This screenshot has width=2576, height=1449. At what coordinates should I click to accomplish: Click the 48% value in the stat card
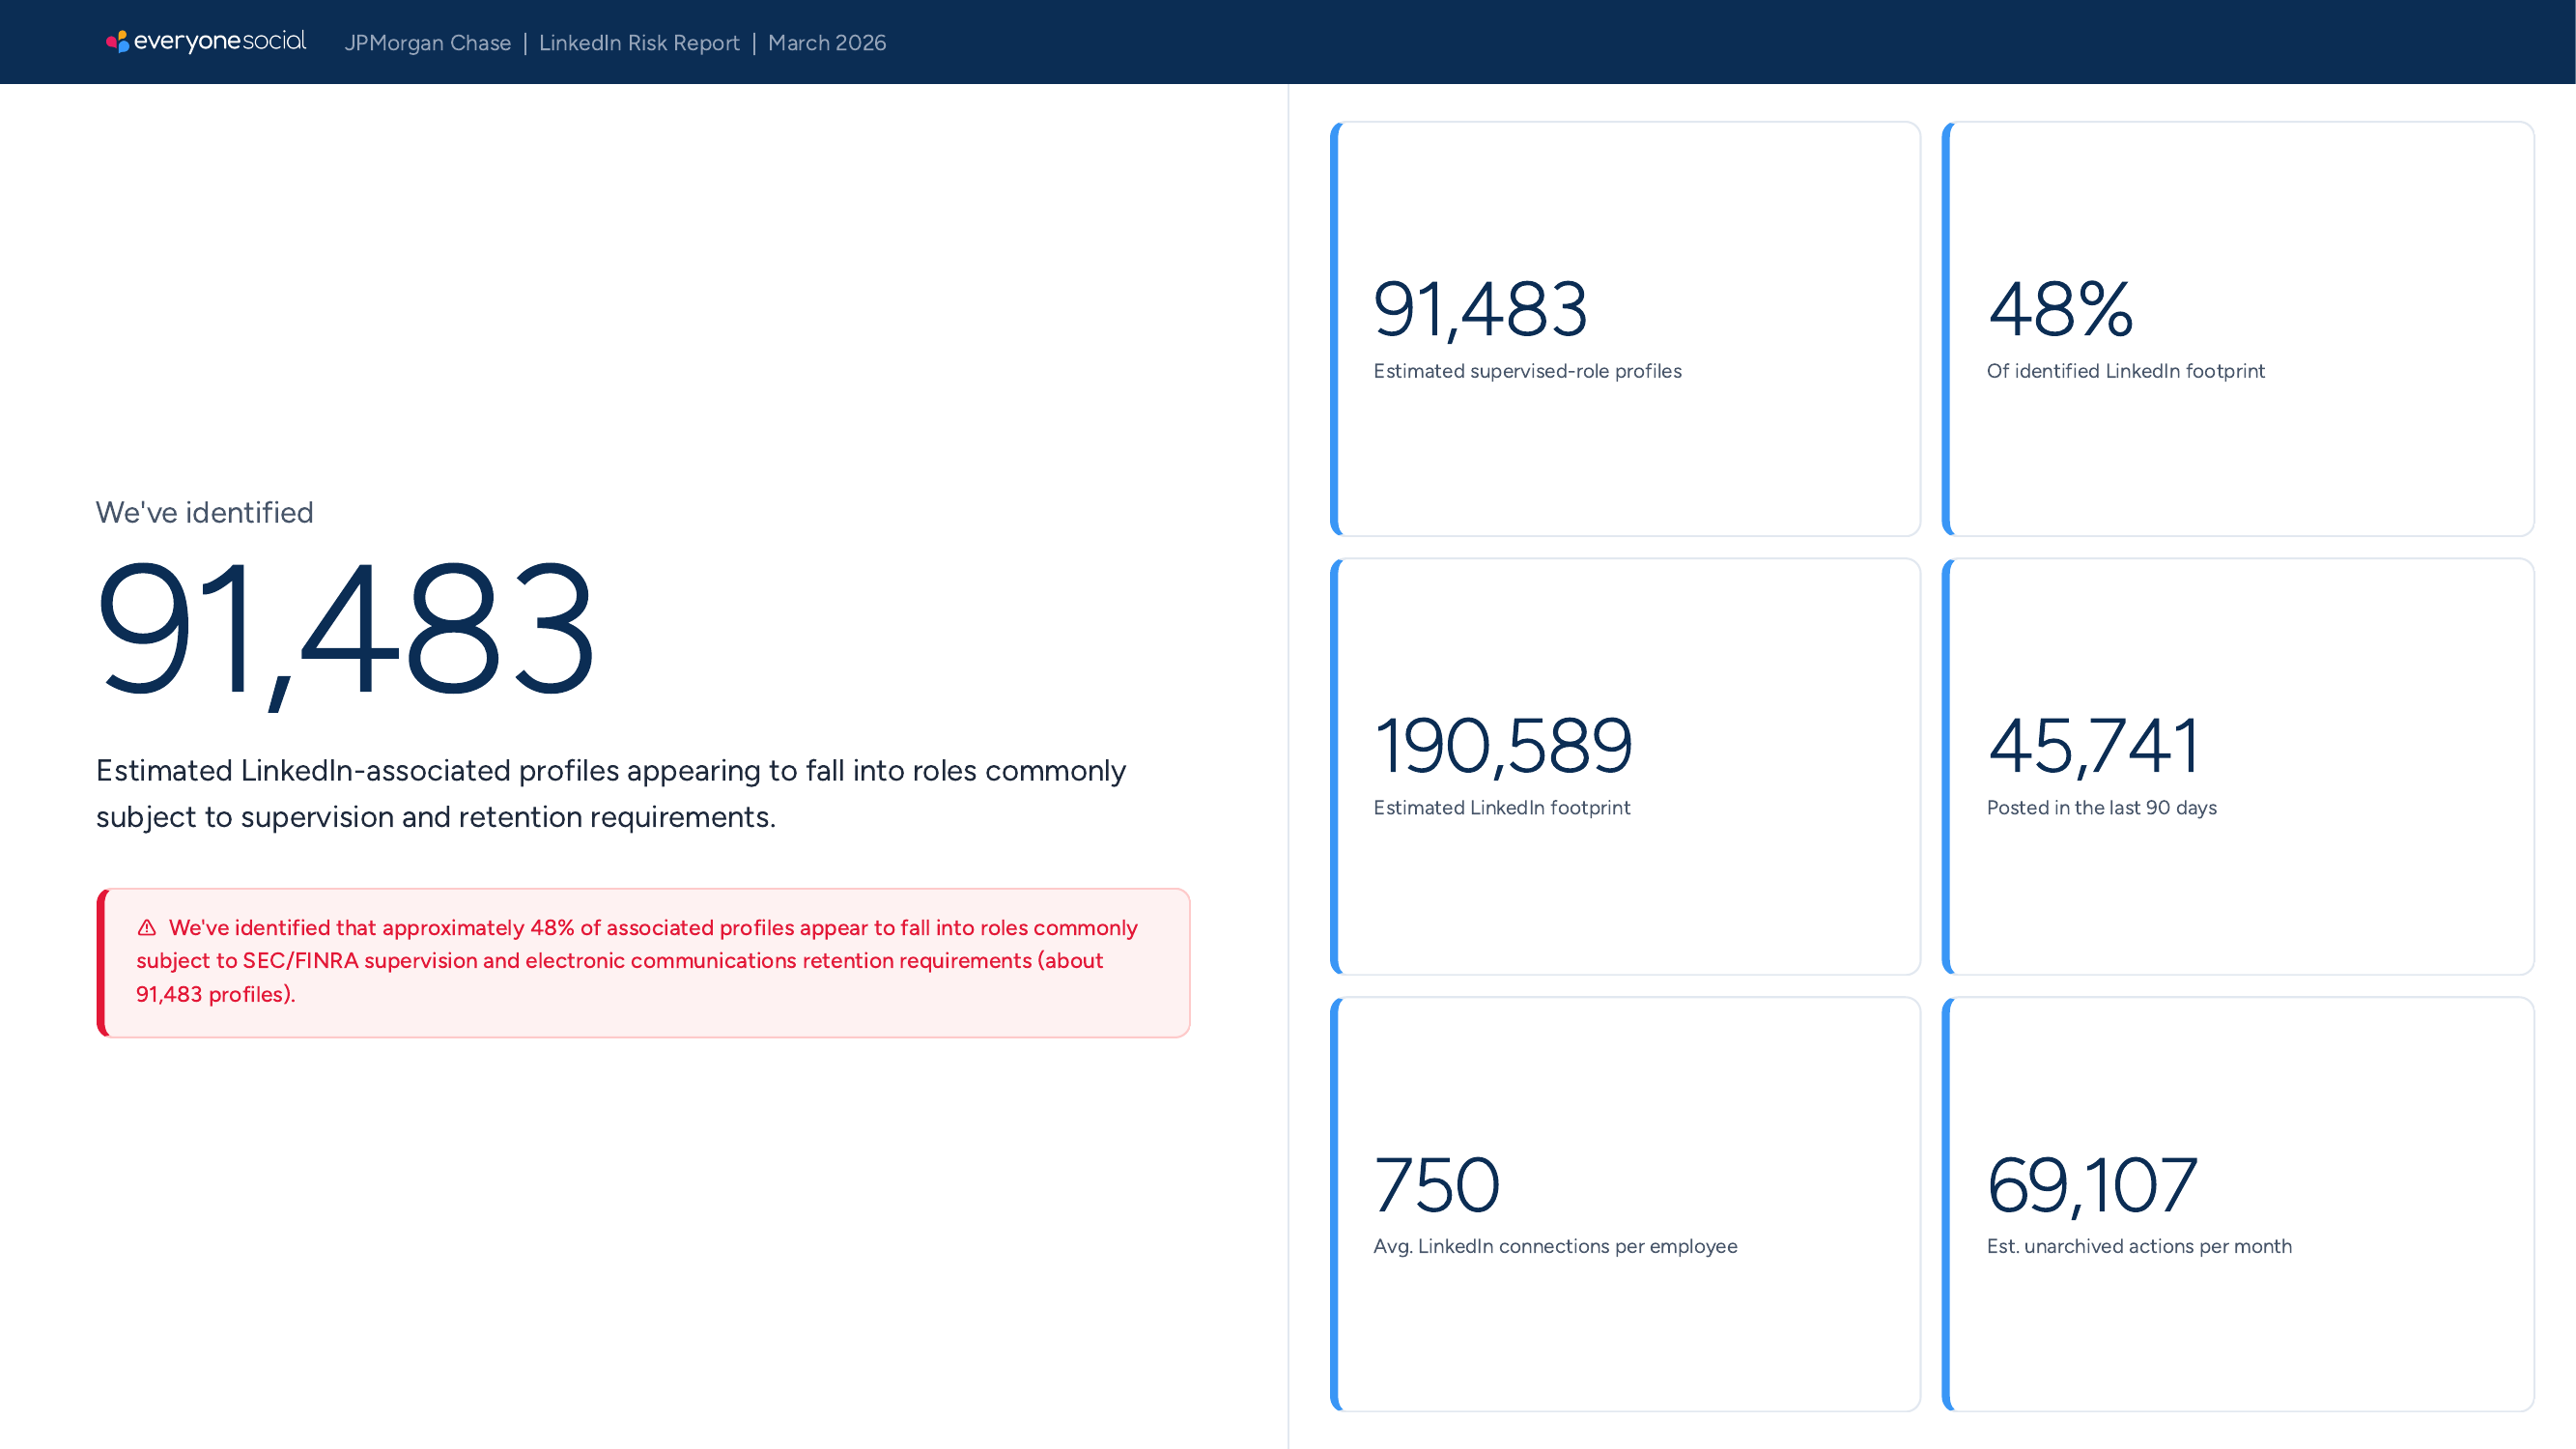[2061, 309]
